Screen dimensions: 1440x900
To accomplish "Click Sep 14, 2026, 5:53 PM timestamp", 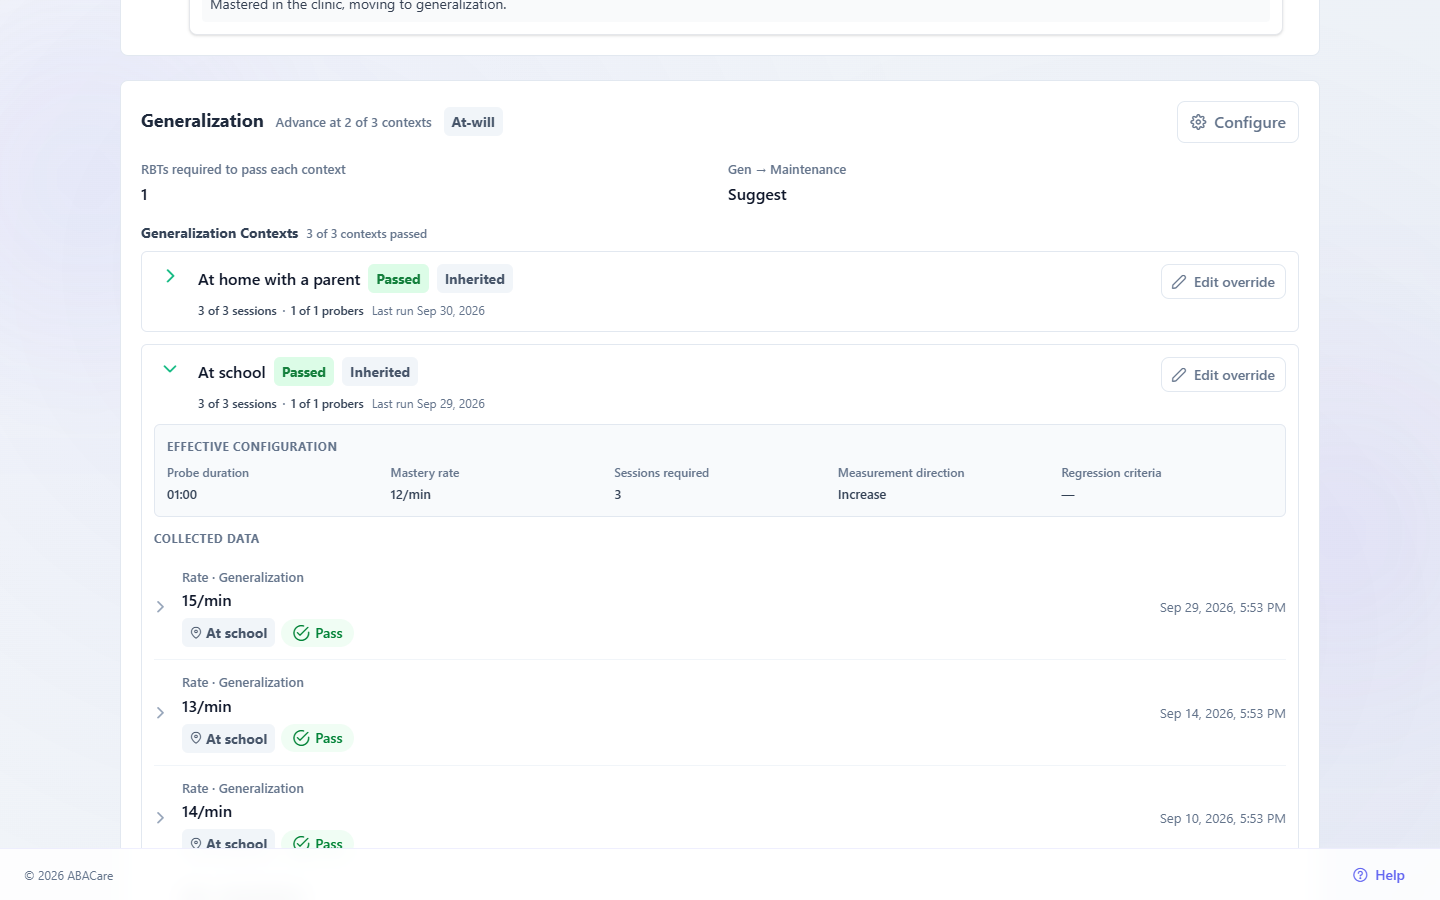I will pyautogui.click(x=1223, y=714).
